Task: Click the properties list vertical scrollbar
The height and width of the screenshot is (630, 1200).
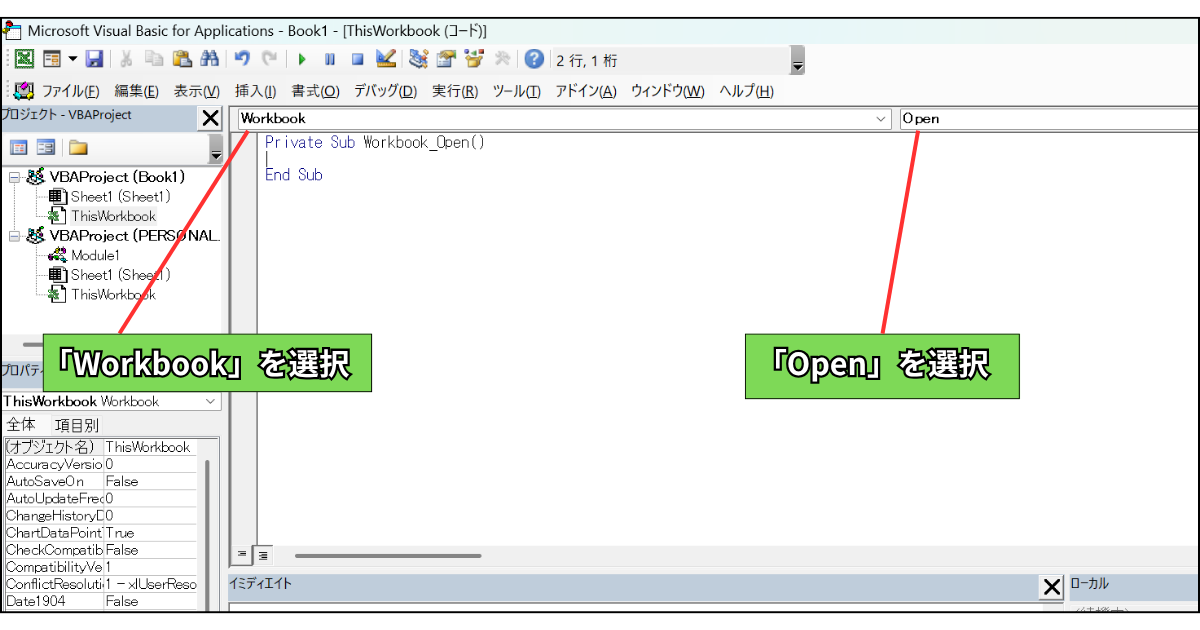Action: [207, 535]
